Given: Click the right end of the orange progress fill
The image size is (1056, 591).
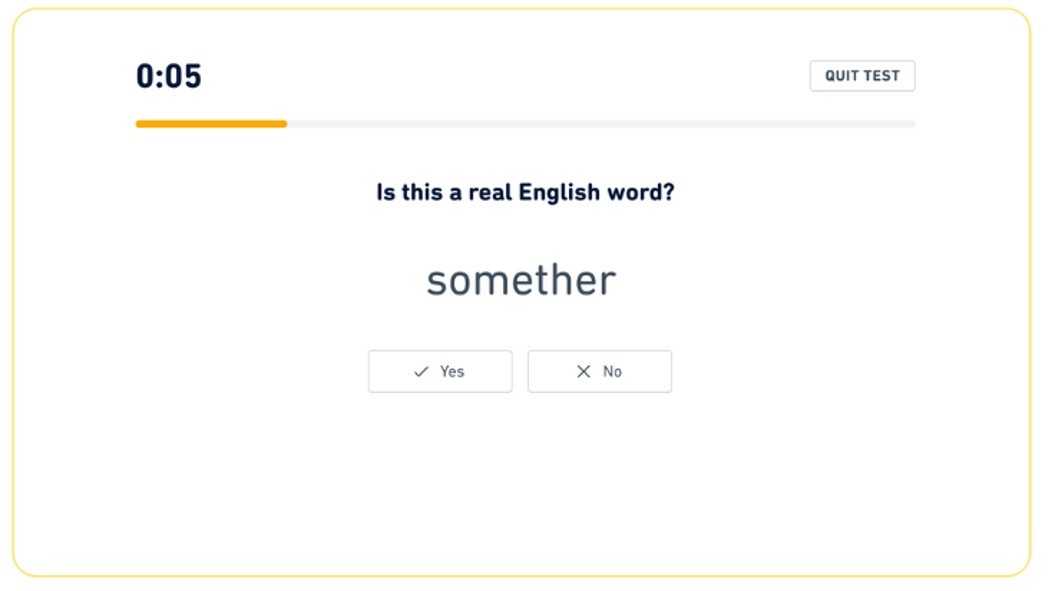Looking at the screenshot, I should [x=284, y=124].
